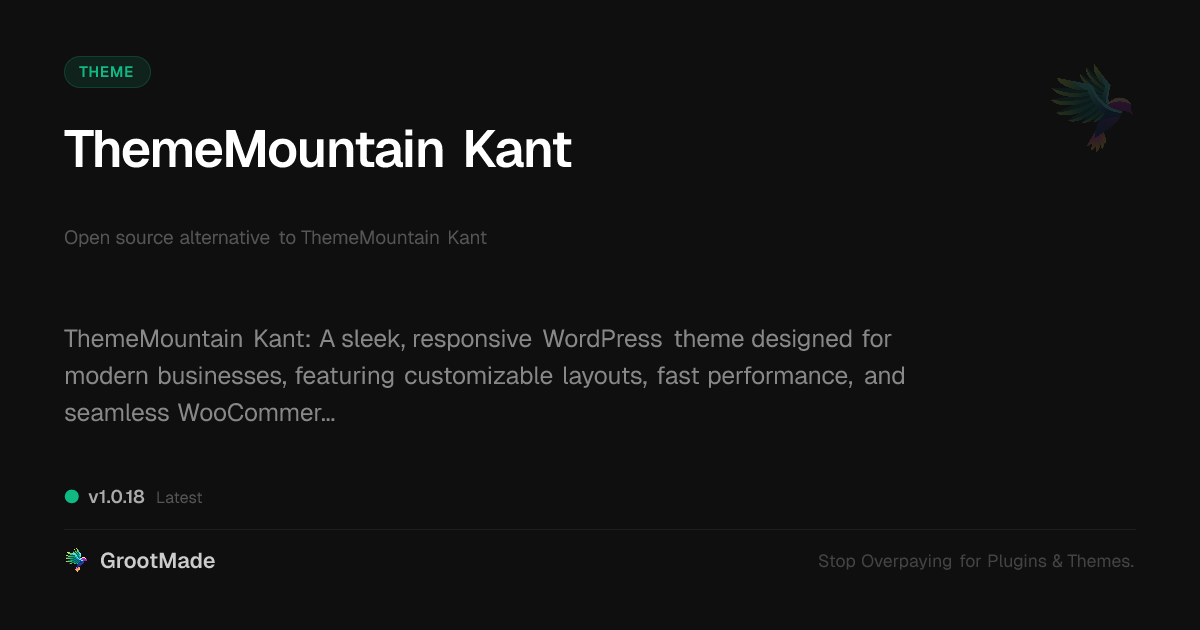Image resolution: width=1200 pixels, height=630 pixels.
Task: Click the large hummingbird logo top right
Action: tap(1093, 107)
